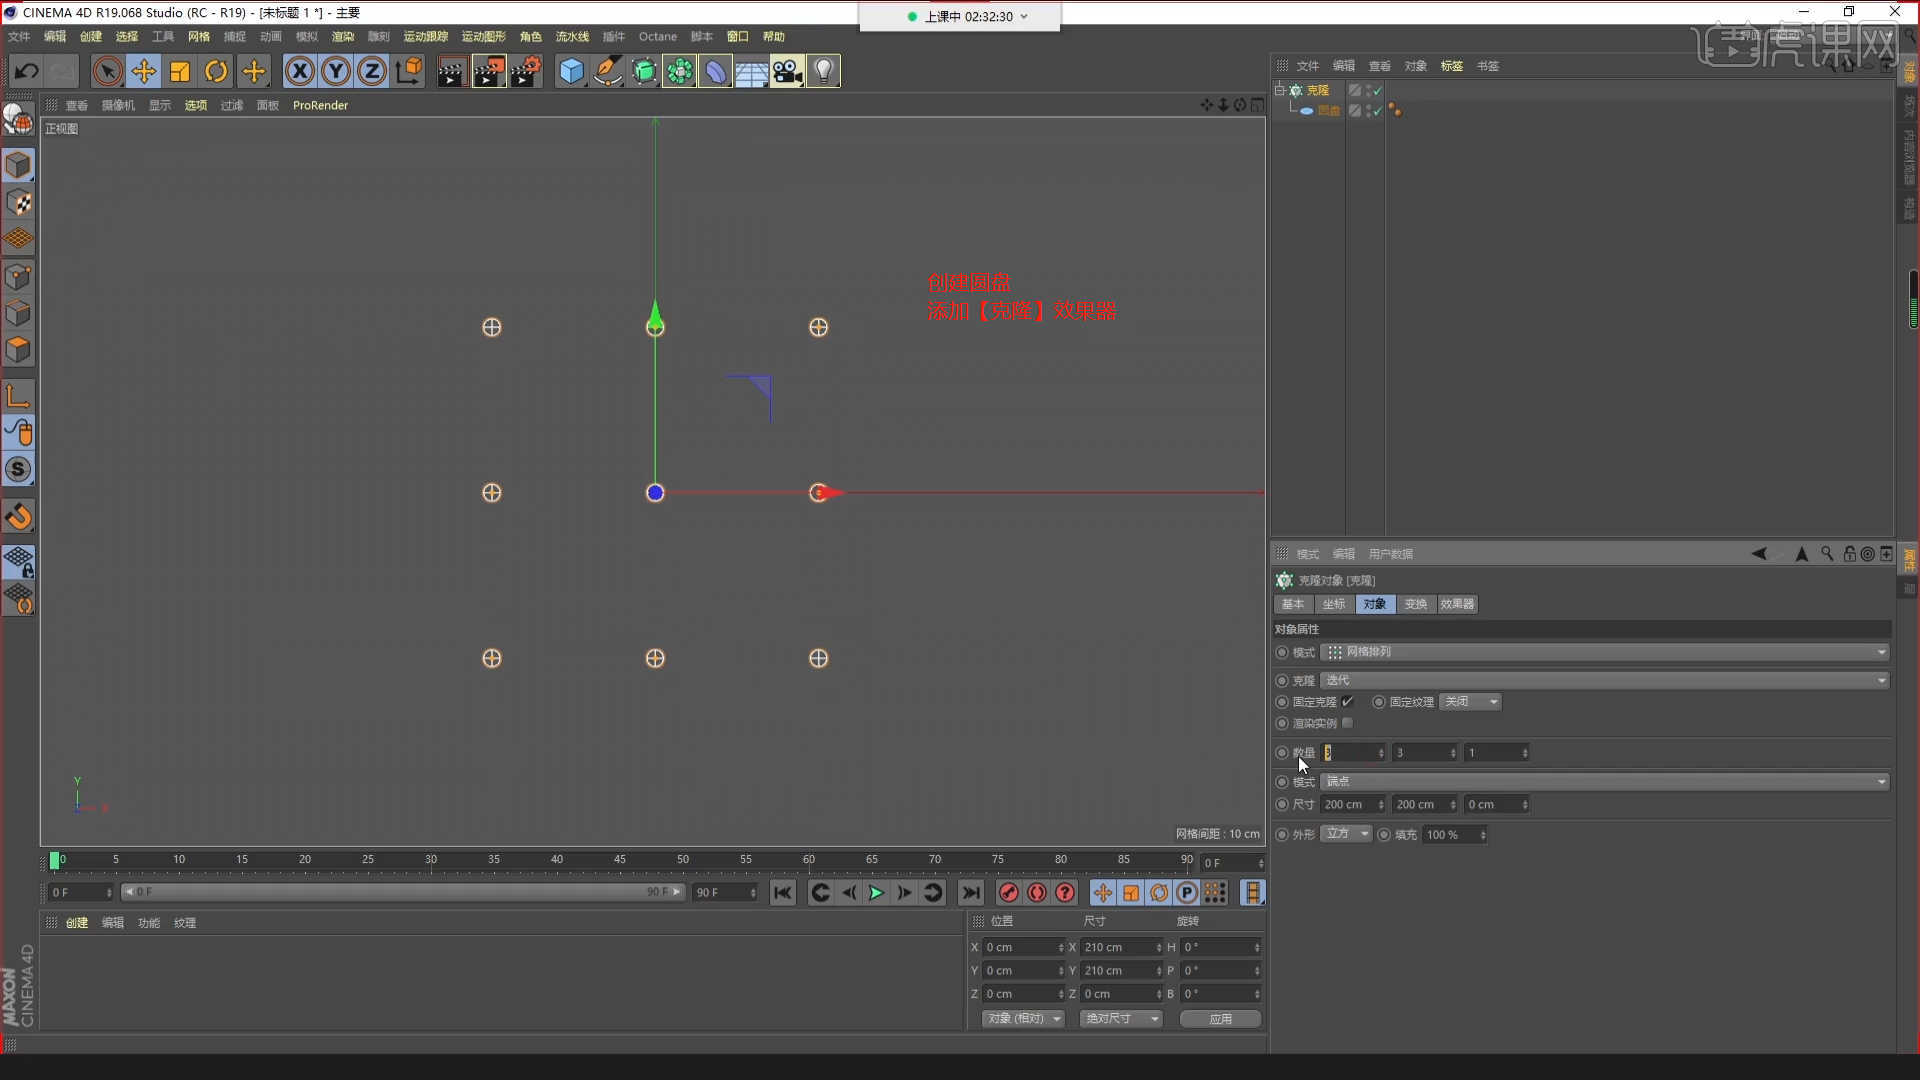Click the blue Cube primitive icon
This screenshot has width=1920, height=1080.
point(571,71)
